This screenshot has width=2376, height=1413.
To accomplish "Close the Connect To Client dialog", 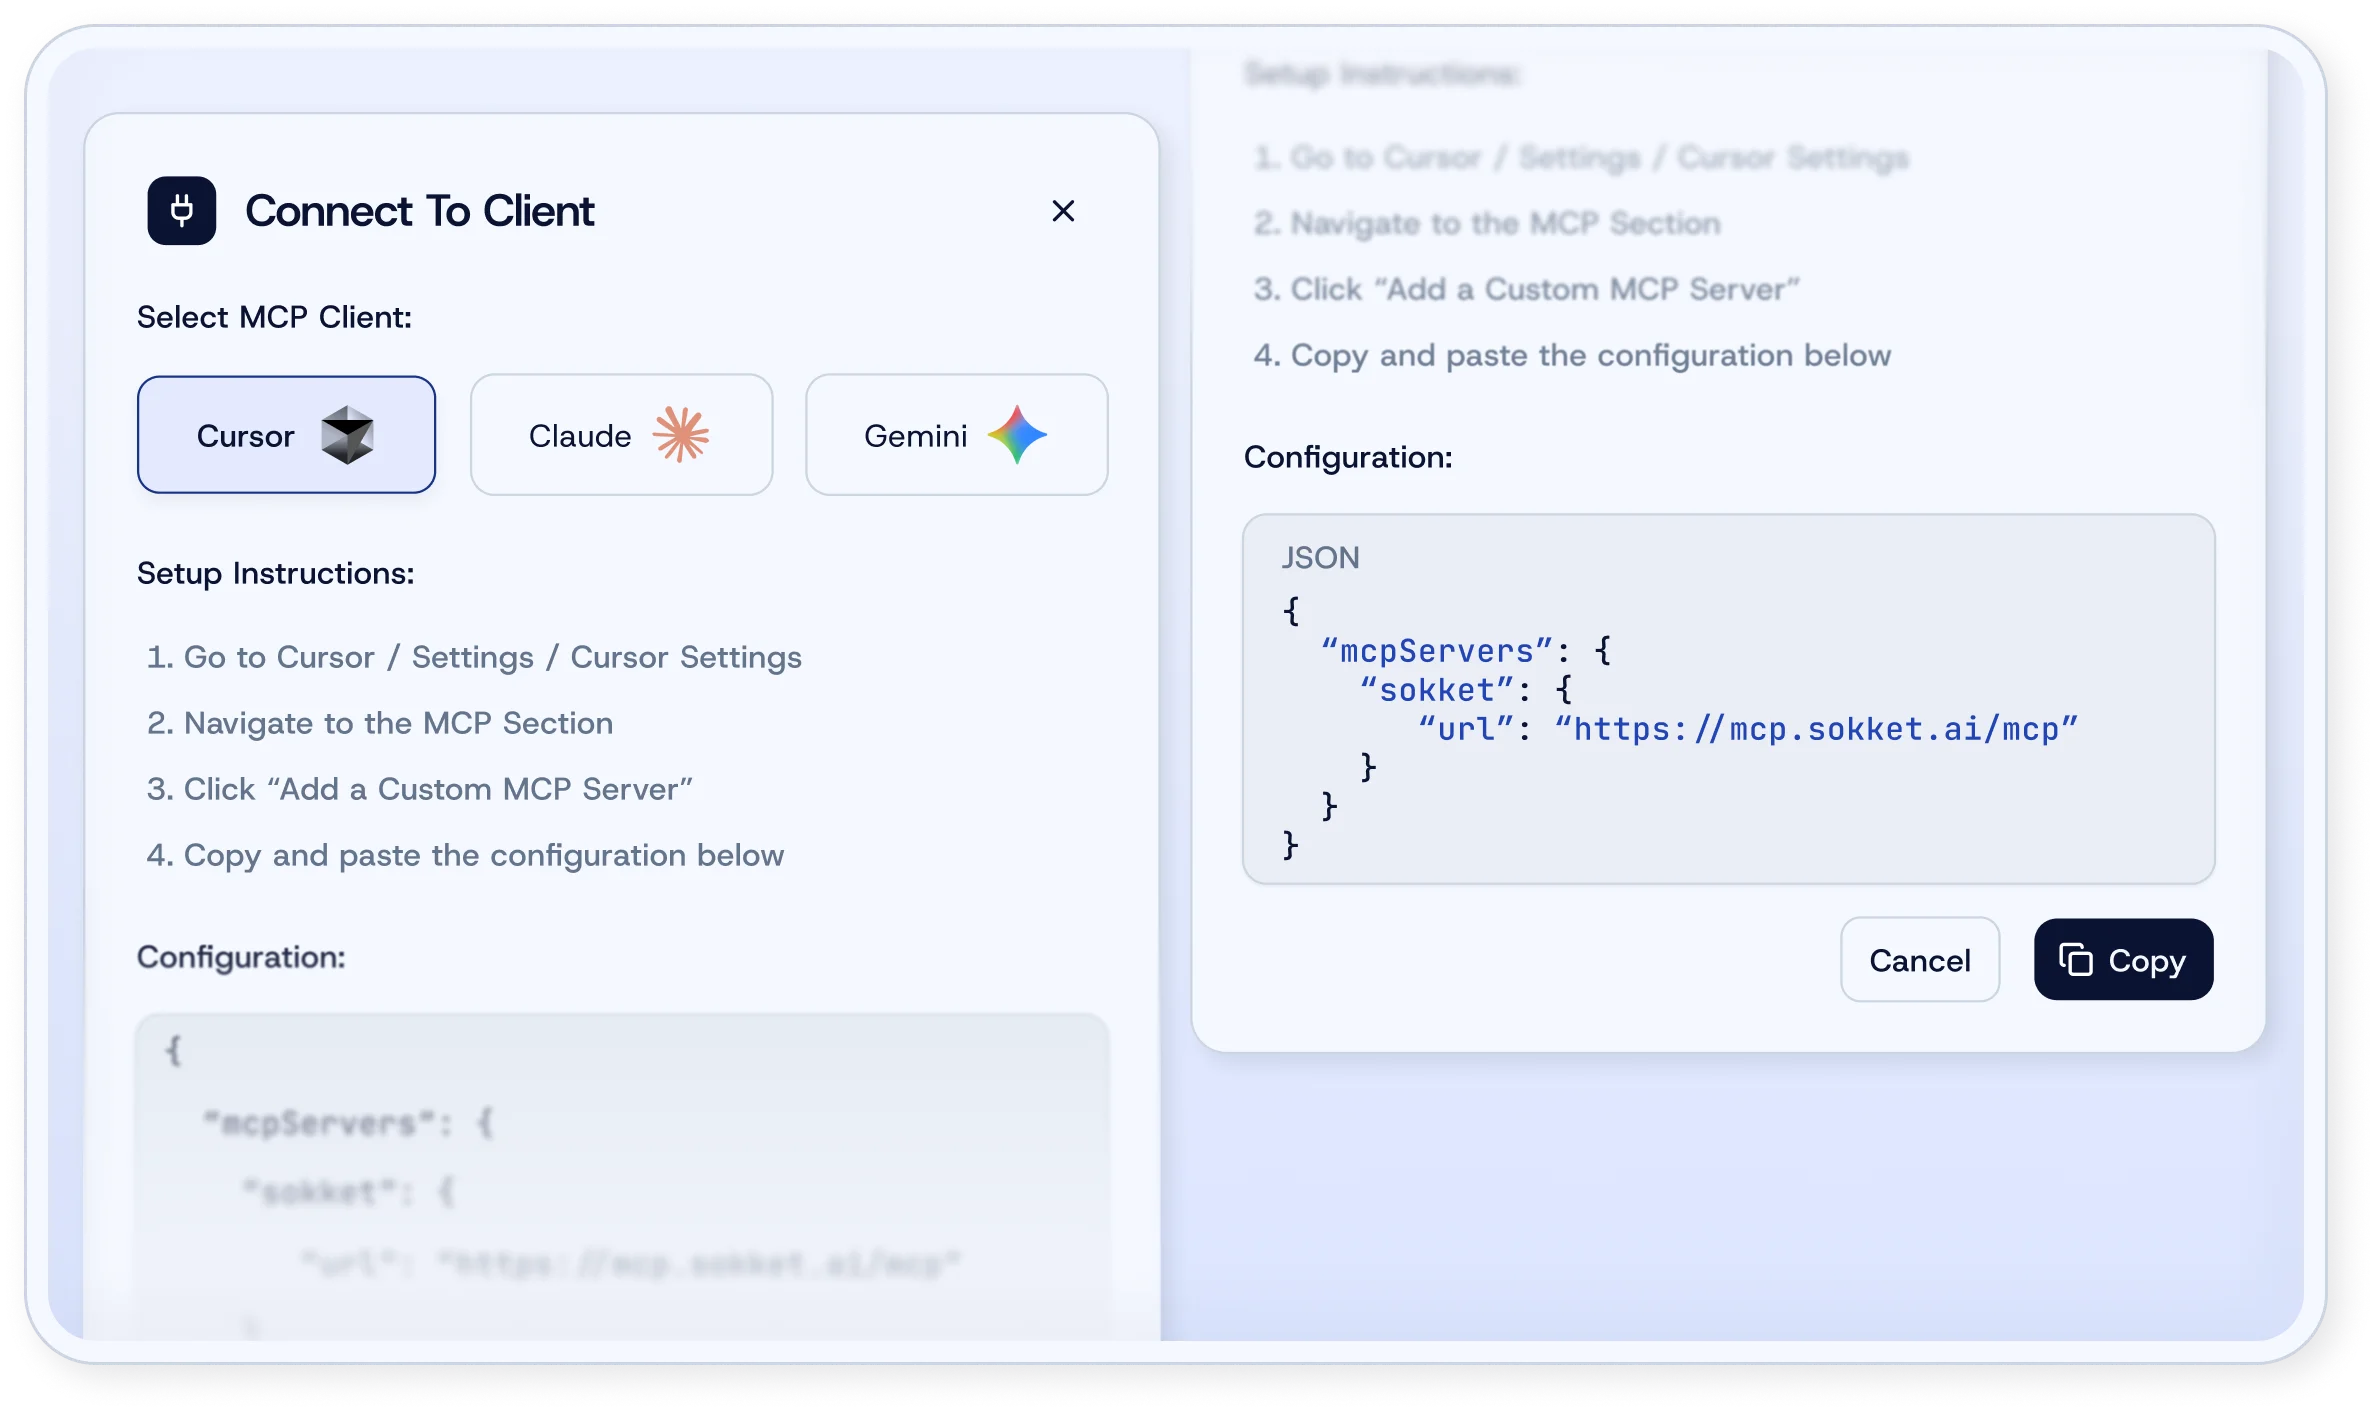I will pos(1063,211).
